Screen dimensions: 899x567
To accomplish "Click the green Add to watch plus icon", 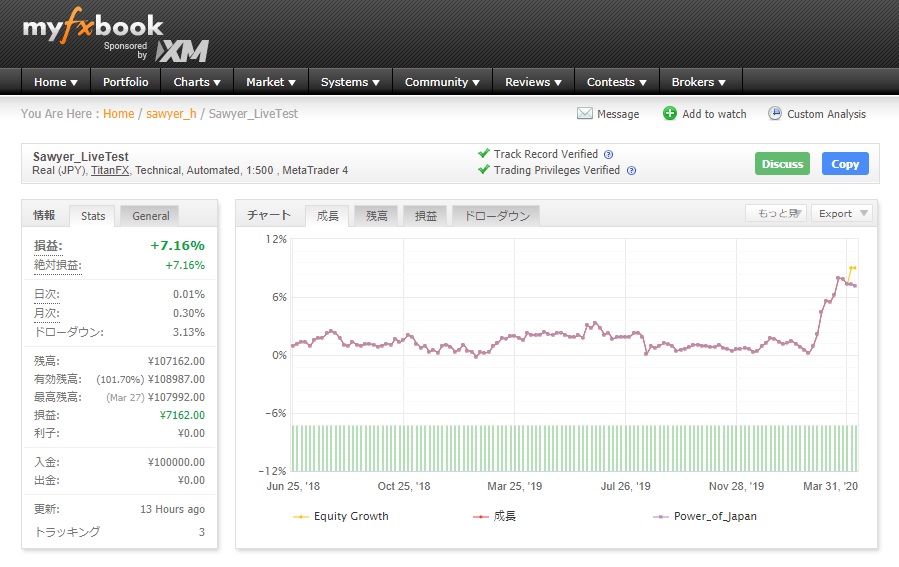I will [x=670, y=114].
